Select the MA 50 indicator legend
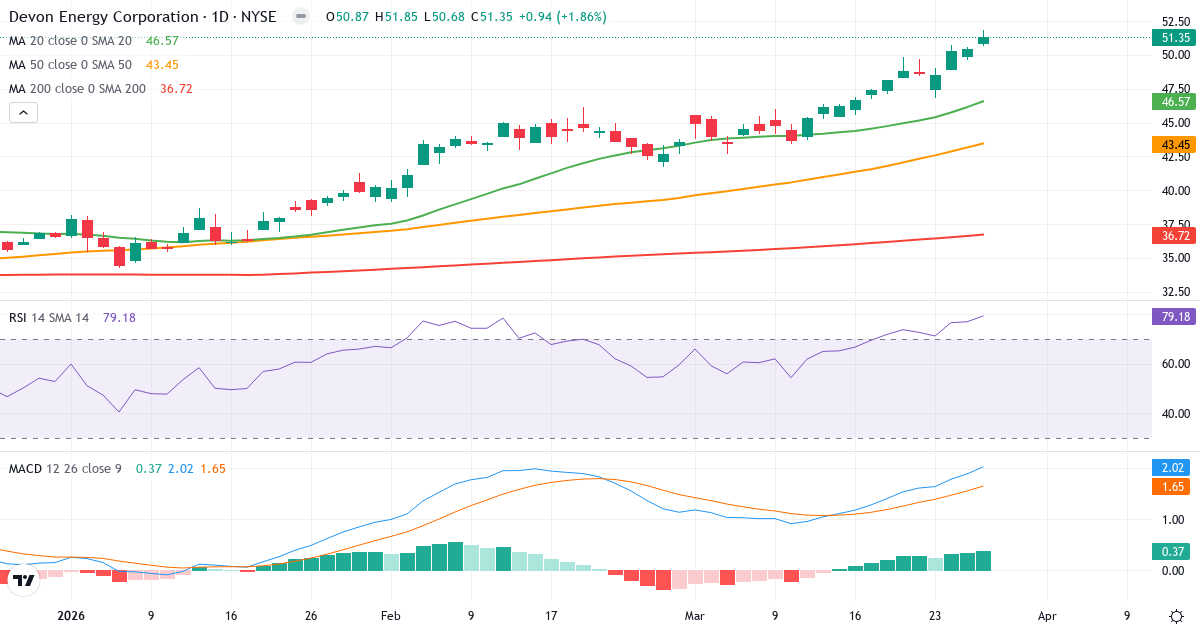Viewport: 1200px width, 630px height. click(75, 66)
